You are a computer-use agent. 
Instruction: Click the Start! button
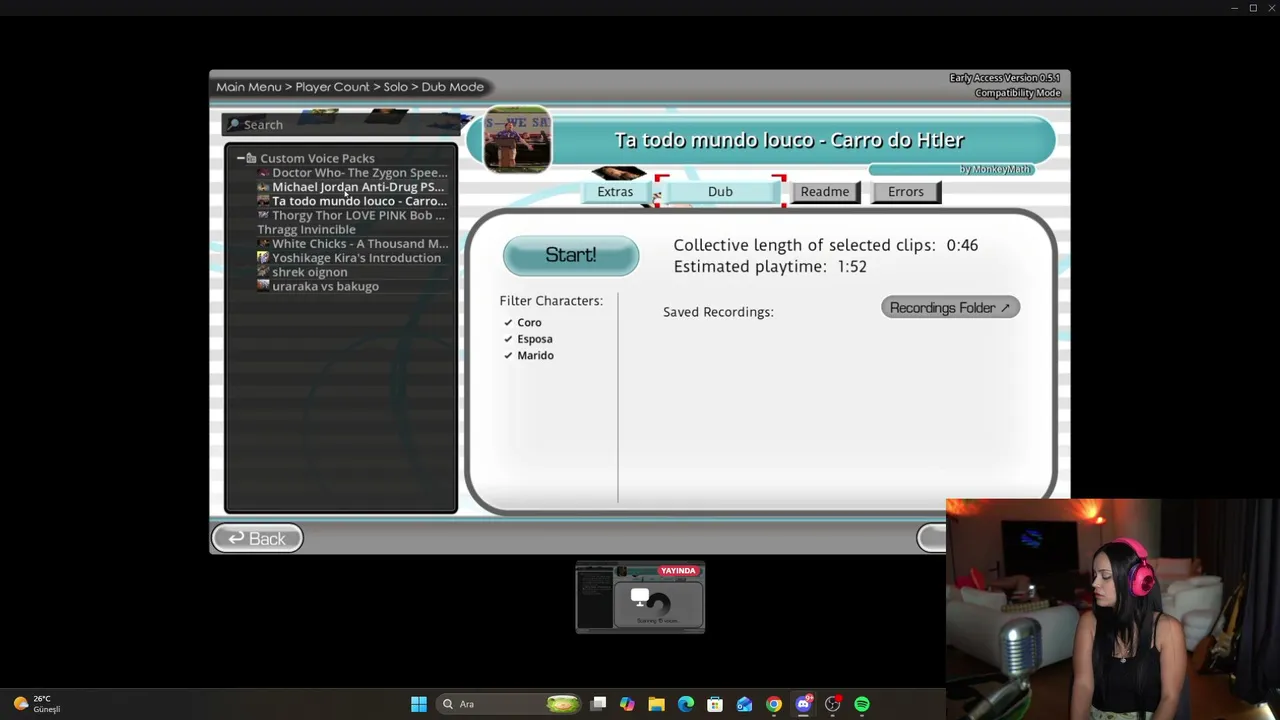point(571,256)
